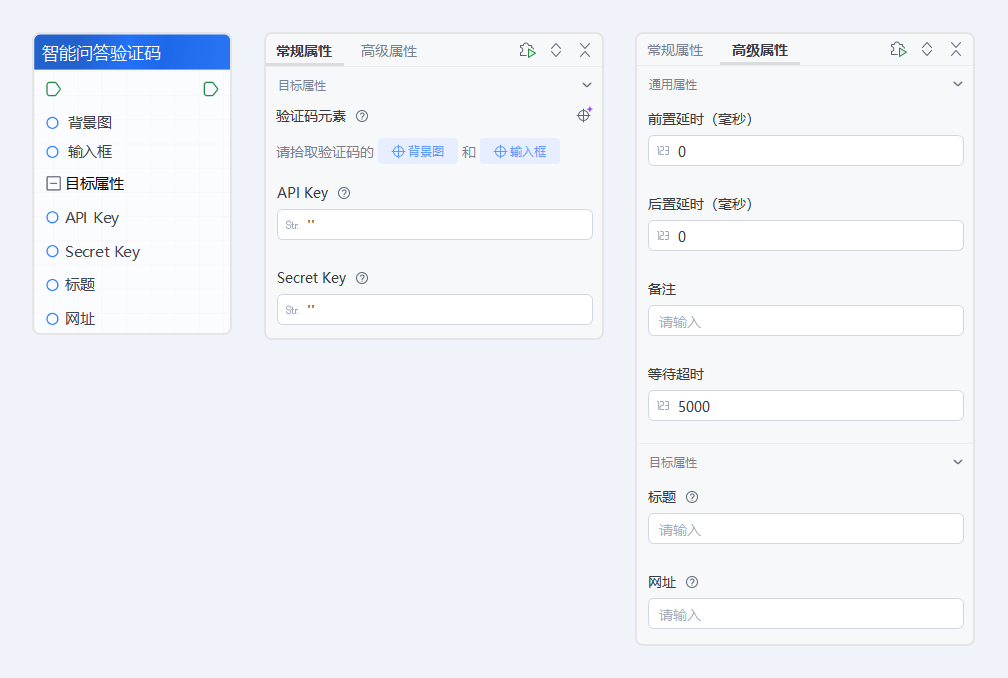Run the node test from 常规属性 panel header

[x=527, y=49]
